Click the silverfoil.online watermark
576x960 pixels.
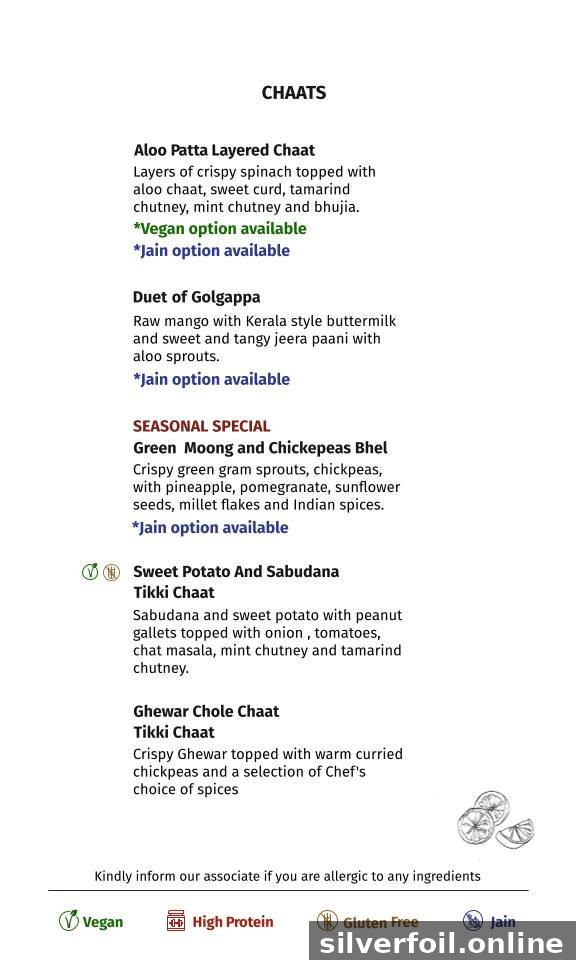click(442, 943)
